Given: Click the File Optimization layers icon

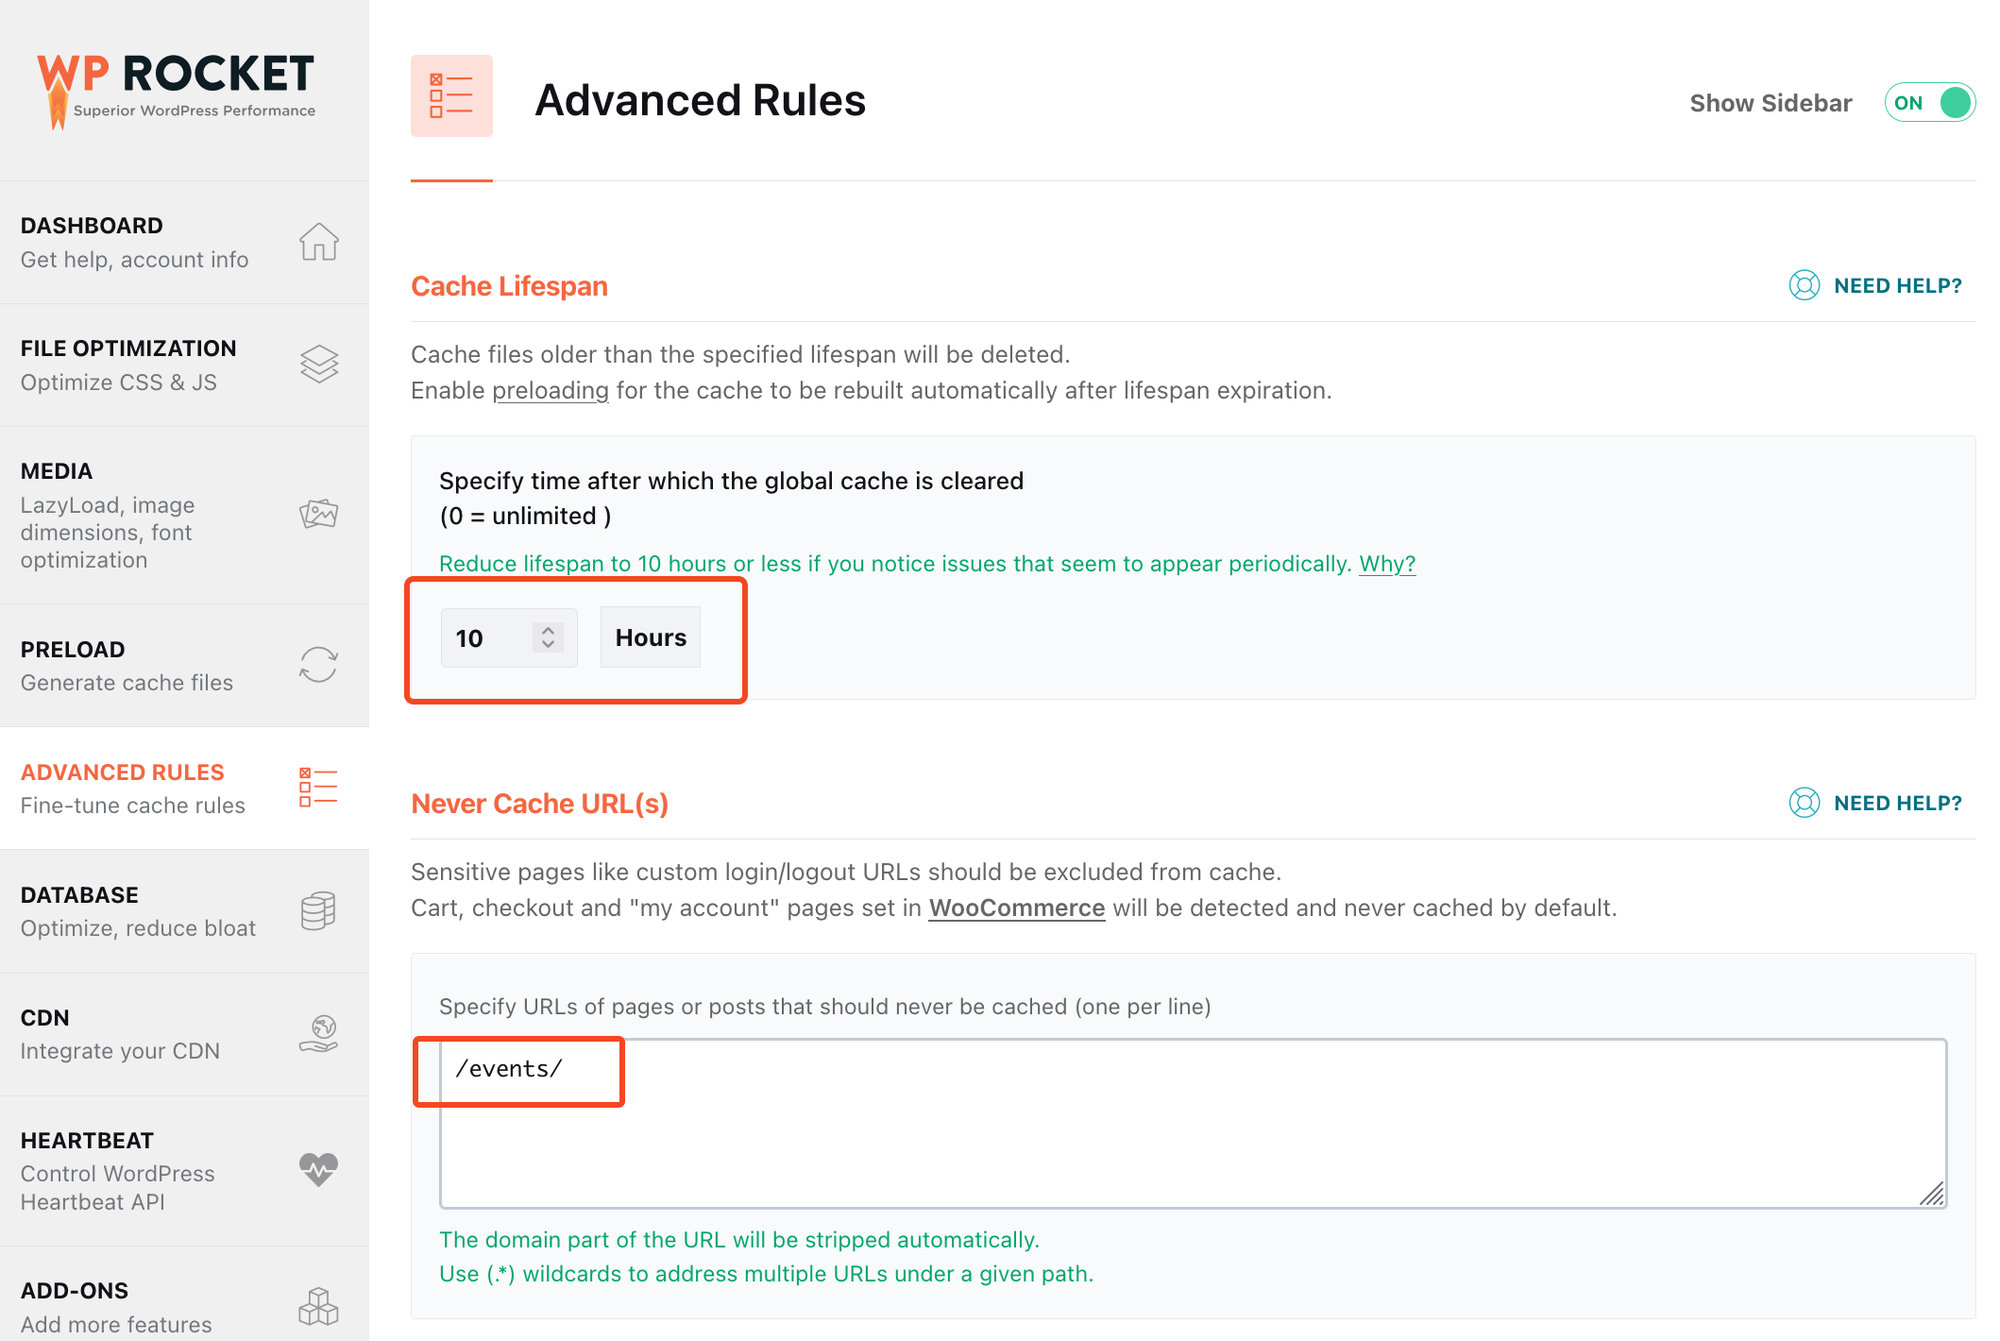Looking at the screenshot, I should tap(319, 364).
